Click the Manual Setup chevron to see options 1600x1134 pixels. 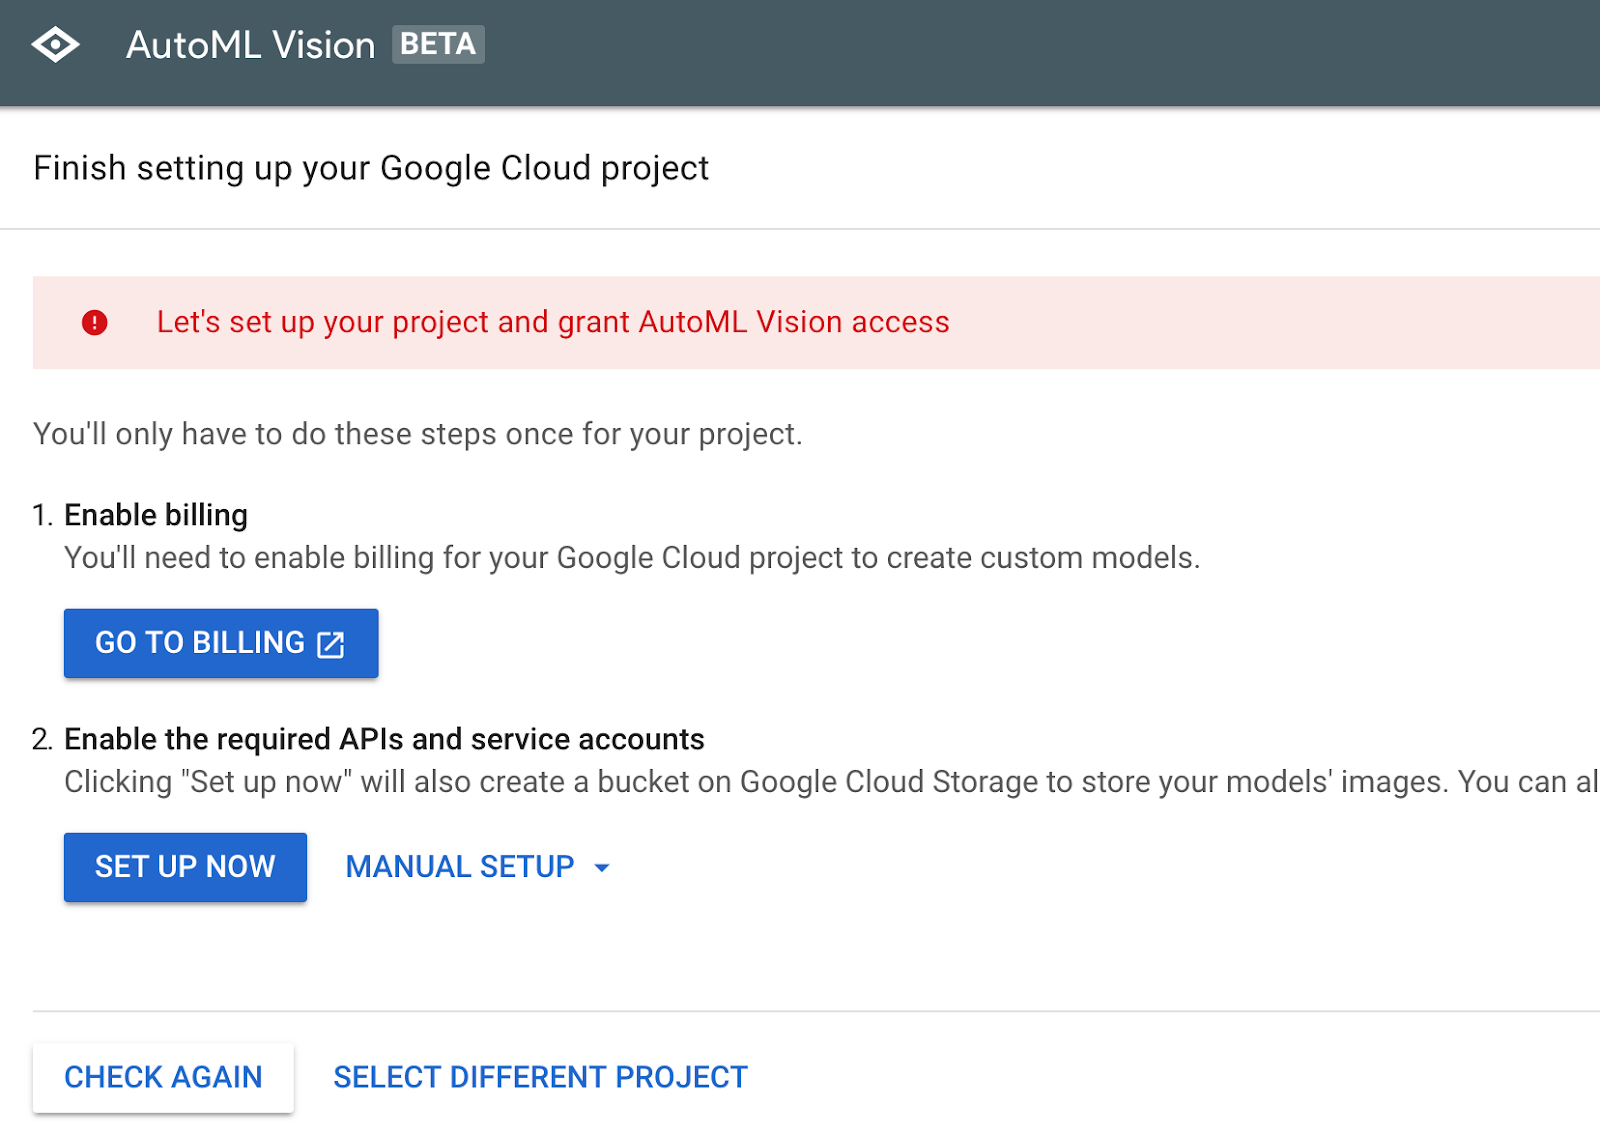(603, 868)
